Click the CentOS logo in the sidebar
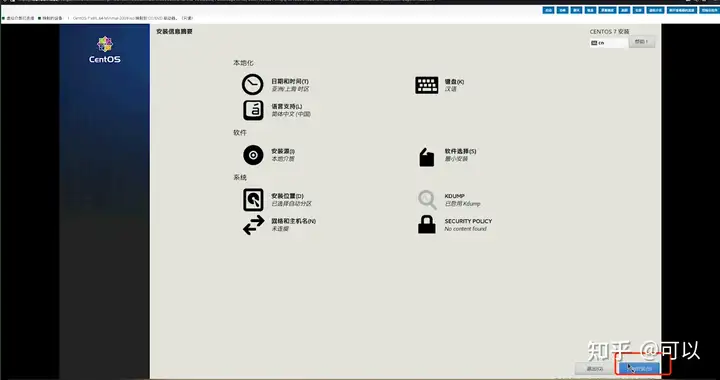The image size is (720, 380). pyautogui.click(x=105, y=50)
